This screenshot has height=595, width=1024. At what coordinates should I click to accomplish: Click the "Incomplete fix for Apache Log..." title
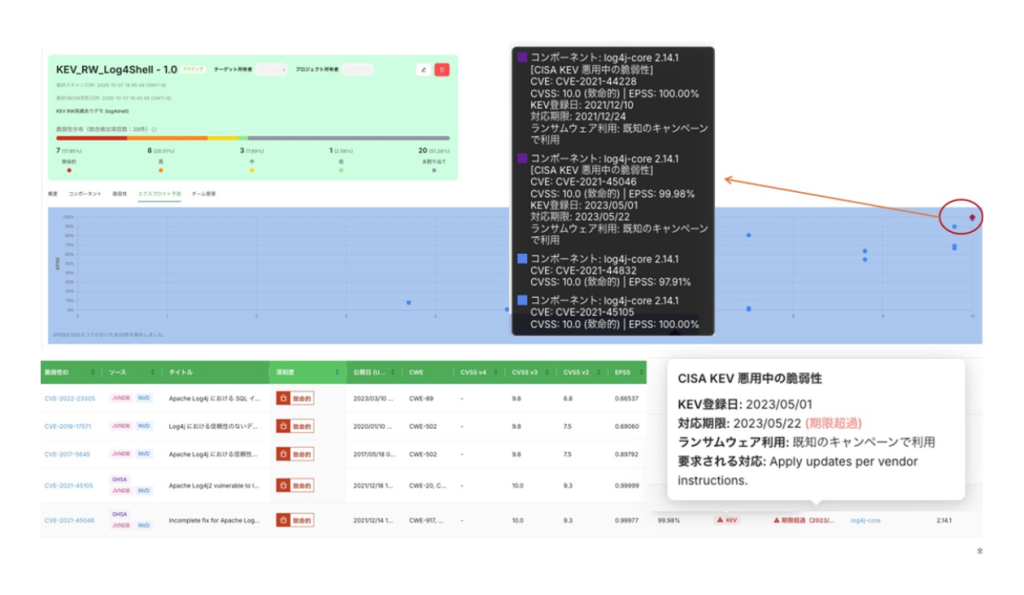click(214, 521)
